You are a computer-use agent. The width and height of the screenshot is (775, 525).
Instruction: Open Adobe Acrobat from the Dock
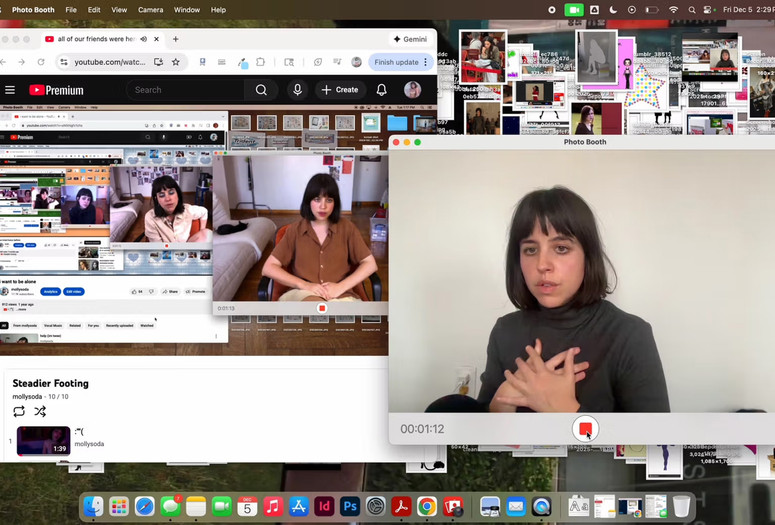pos(401,507)
